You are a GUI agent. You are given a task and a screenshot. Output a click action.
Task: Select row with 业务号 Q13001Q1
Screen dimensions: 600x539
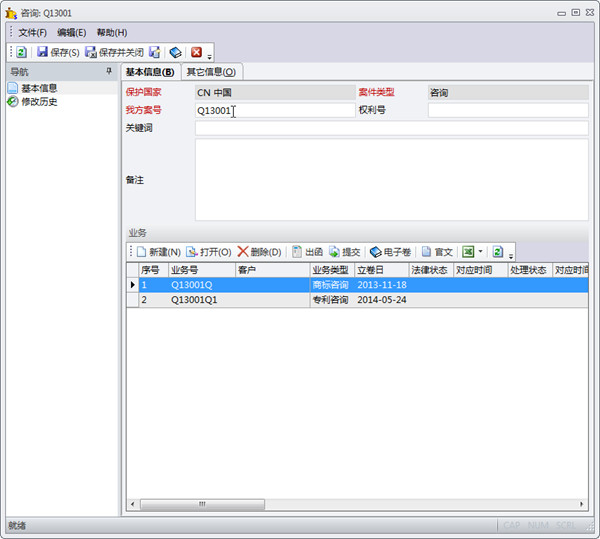tap(357, 300)
